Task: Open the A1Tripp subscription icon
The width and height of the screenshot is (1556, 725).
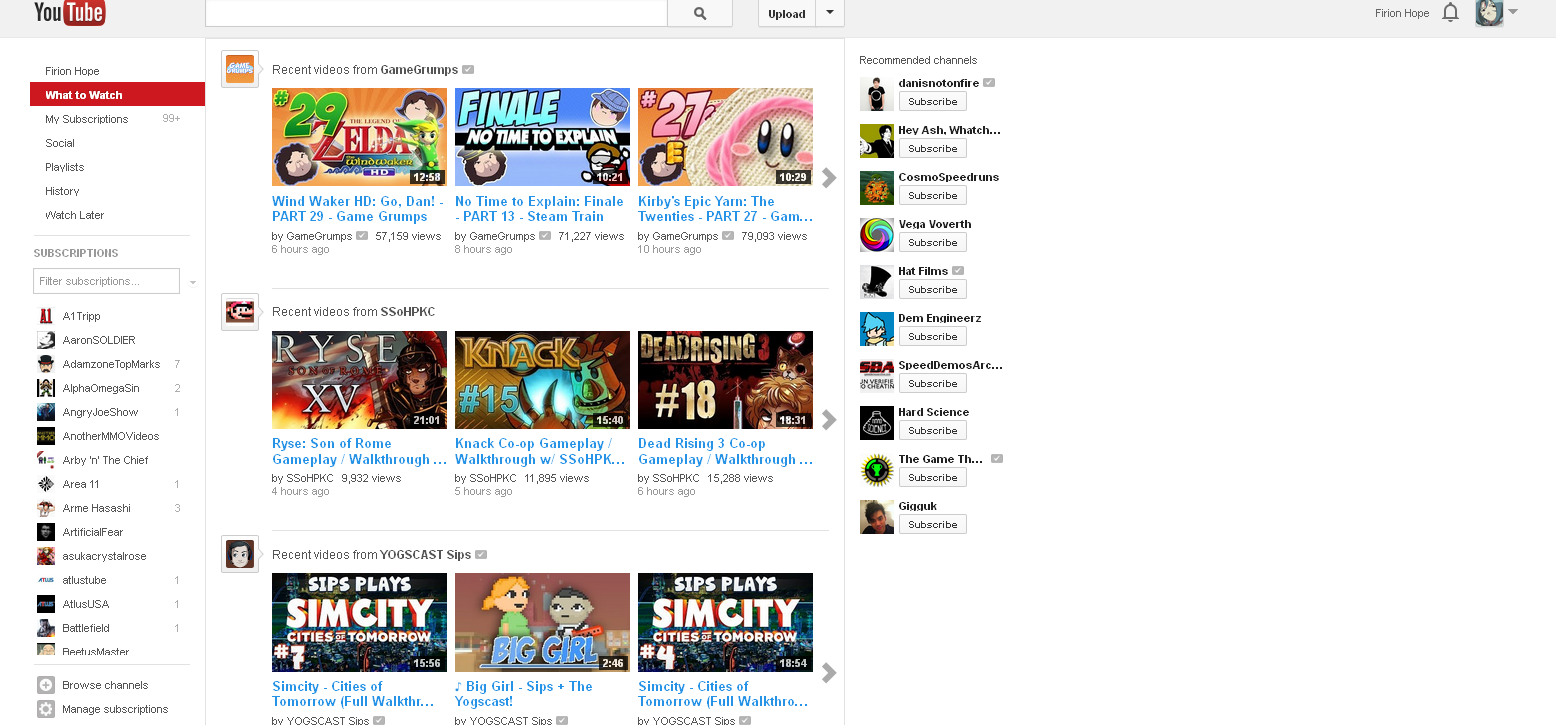Action: click(x=46, y=316)
